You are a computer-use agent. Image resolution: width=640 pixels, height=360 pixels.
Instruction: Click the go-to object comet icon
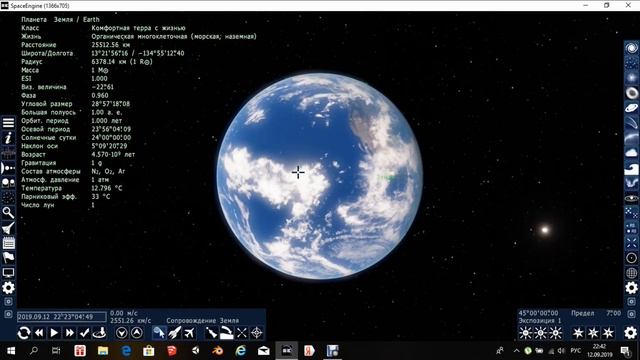tap(211, 333)
